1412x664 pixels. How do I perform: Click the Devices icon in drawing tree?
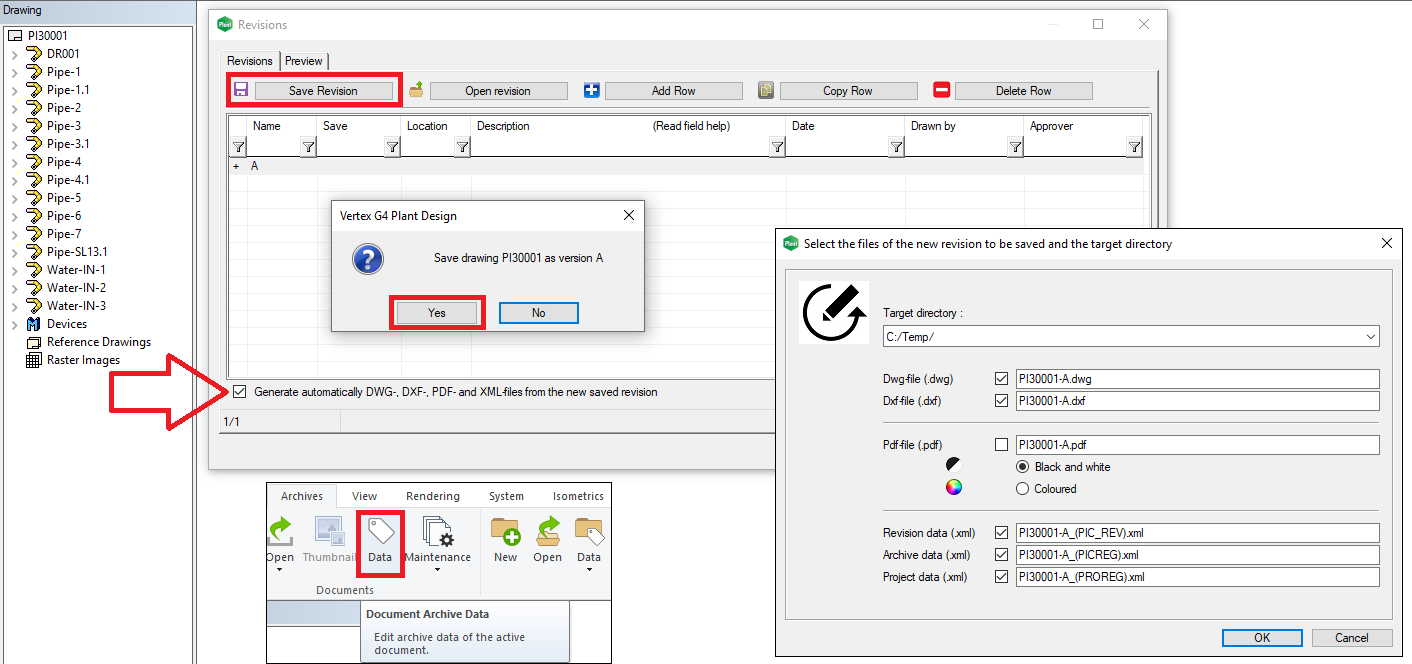click(x=34, y=324)
